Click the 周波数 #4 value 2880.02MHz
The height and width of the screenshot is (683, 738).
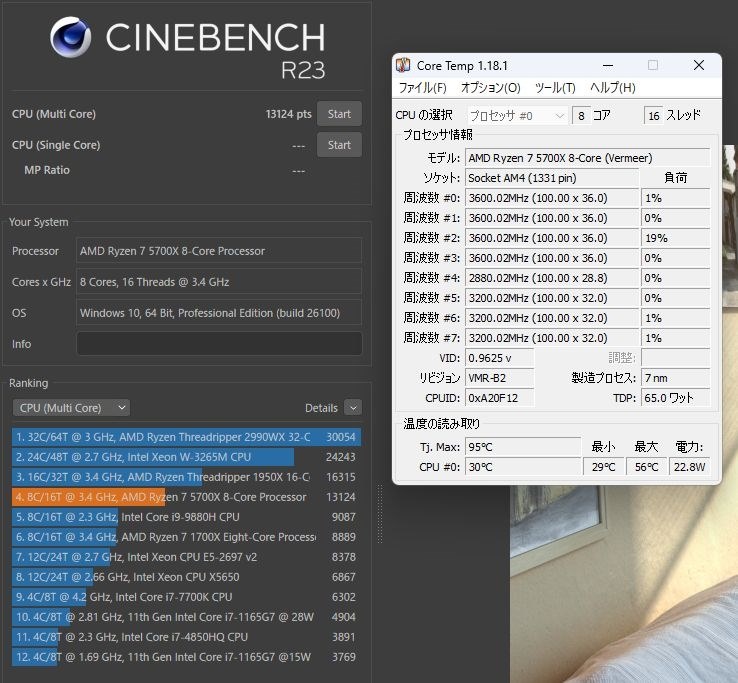pos(552,278)
